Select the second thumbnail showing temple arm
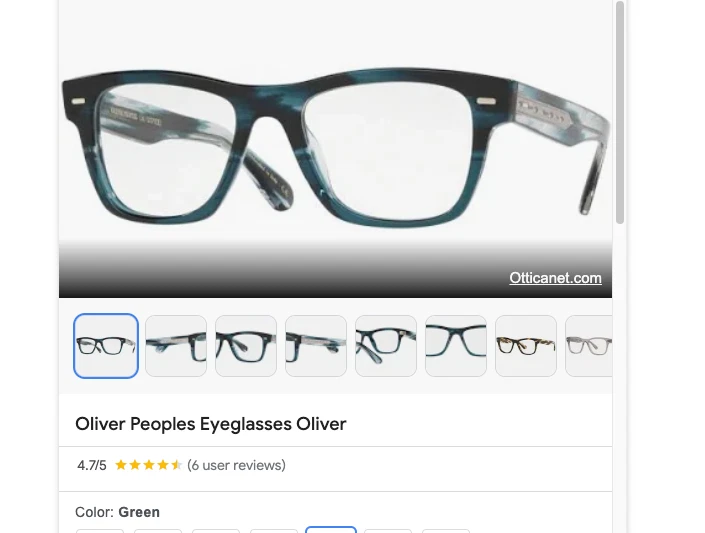 coord(176,346)
